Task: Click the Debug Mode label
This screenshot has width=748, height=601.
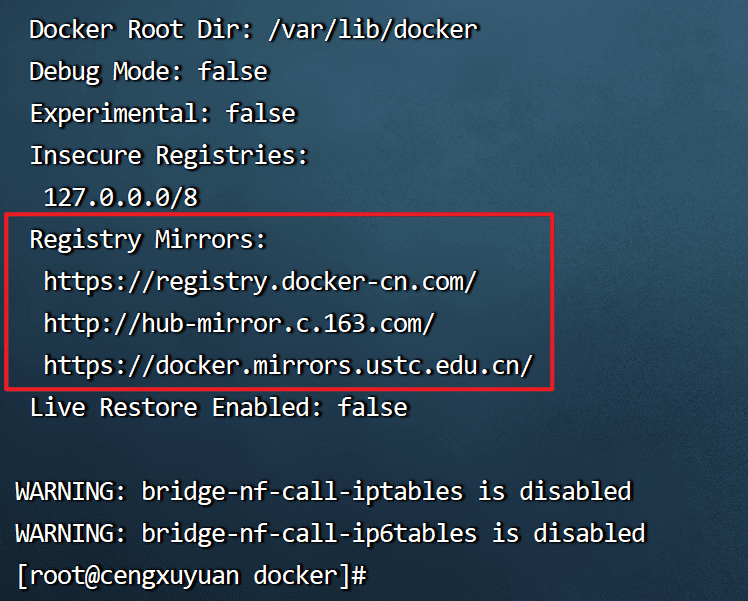Action: click(105, 71)
